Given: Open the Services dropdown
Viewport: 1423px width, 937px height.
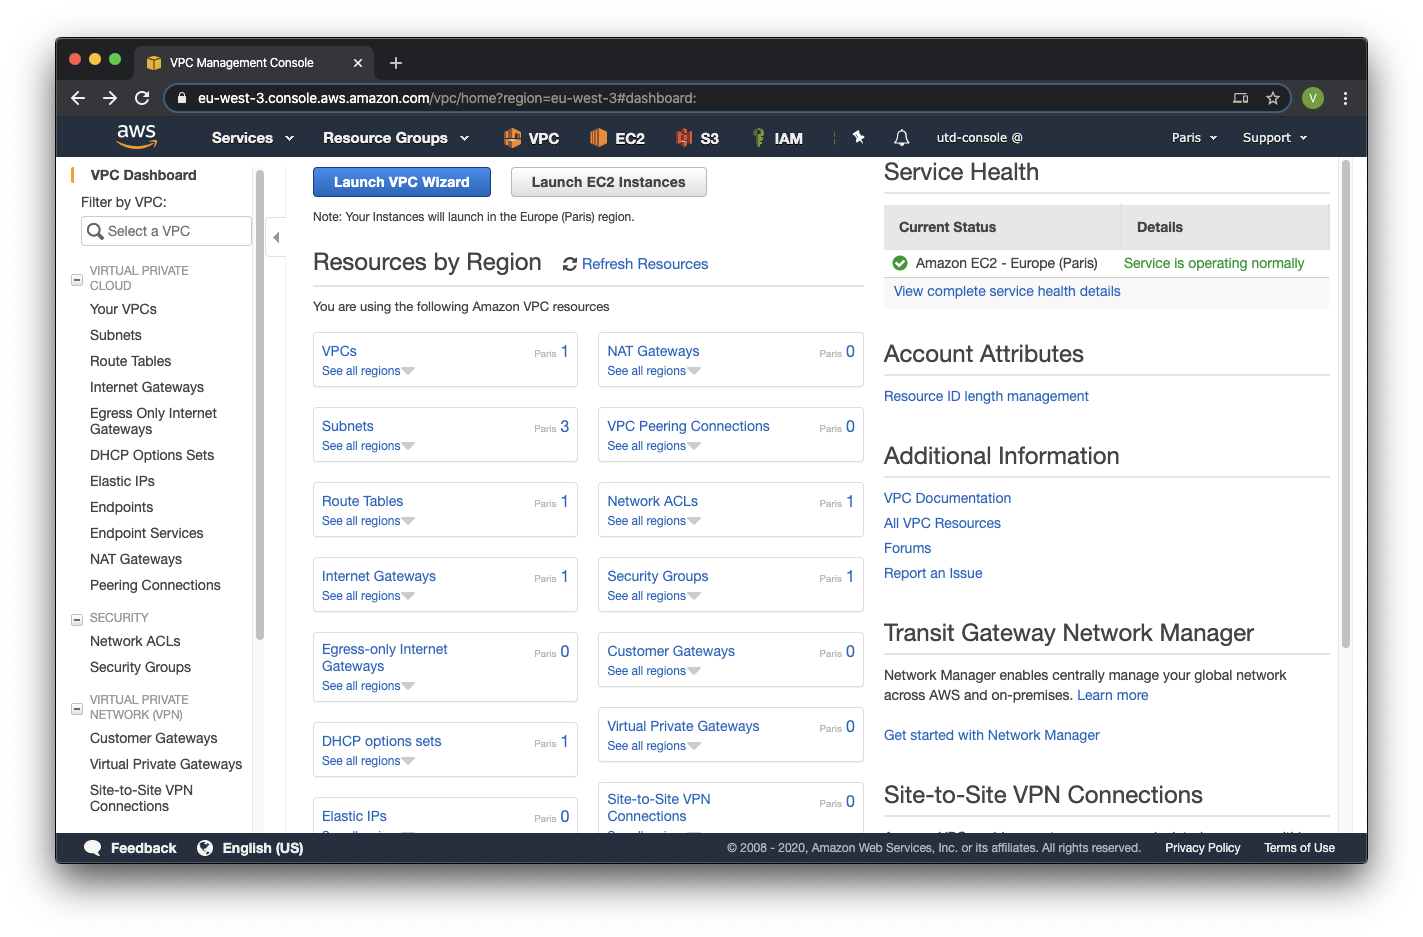Looking at the screenshot, I should coord(253,138).
